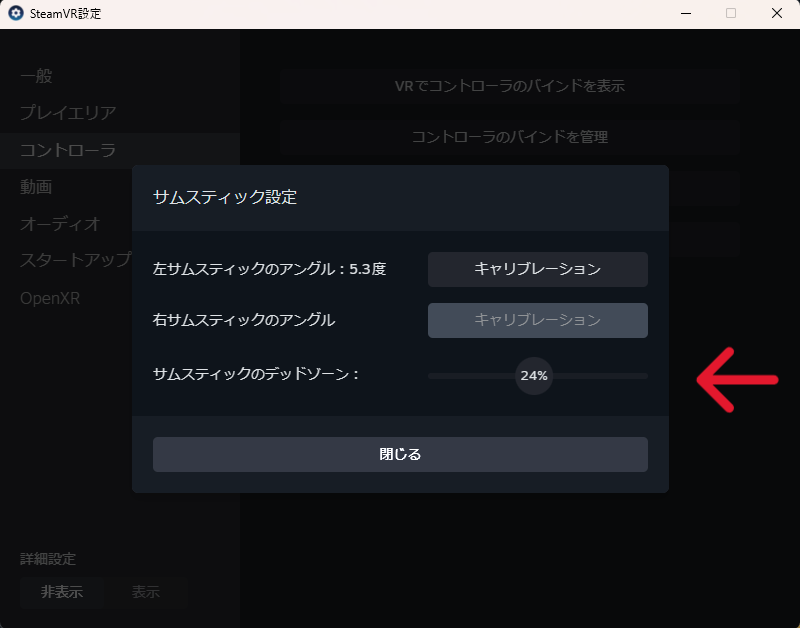Click the 詳細設定 label
Screen dimensions: 800x628
click(48, 559)
